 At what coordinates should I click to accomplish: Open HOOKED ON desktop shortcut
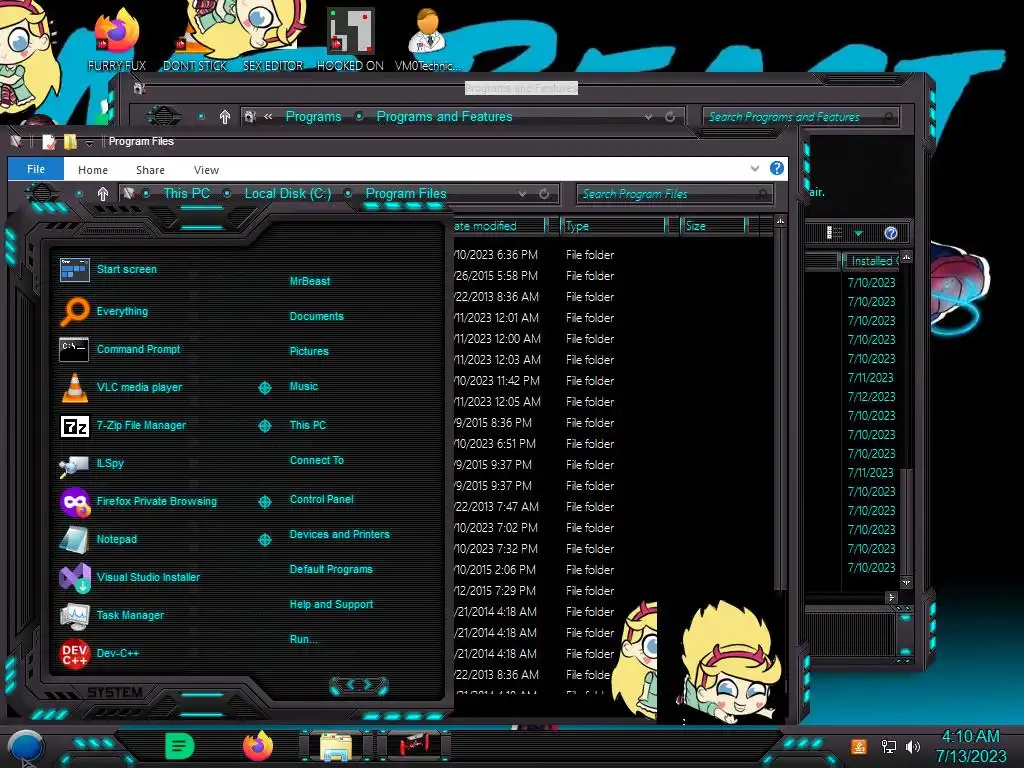pyautogui.click(x=350, y=39)
